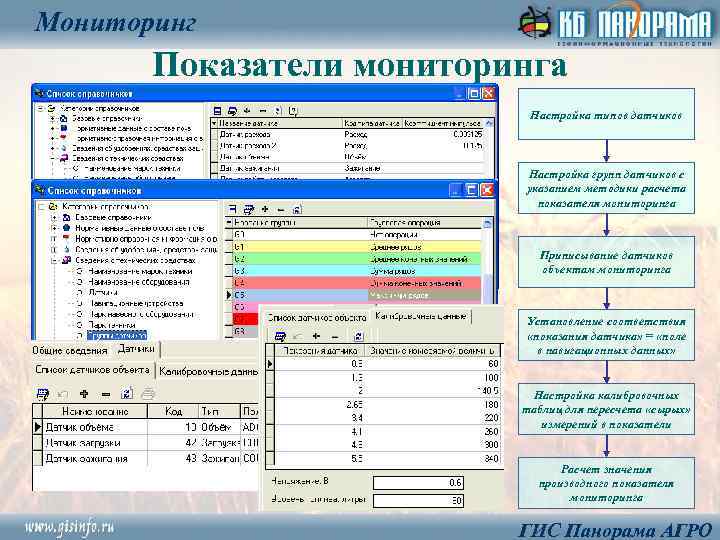Click the delete (minus) icon in the upper Список справочников window toolbar
This screenshot has height=540, width=720.
[263, 111]
